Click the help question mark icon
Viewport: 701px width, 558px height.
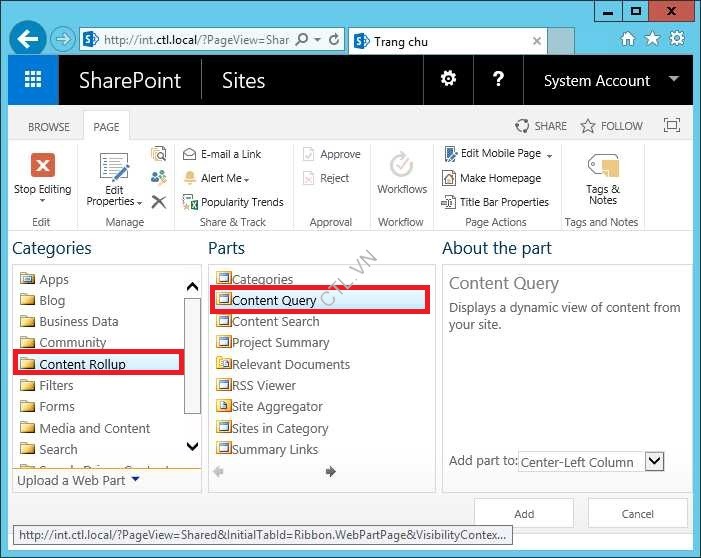pos(499,80)
